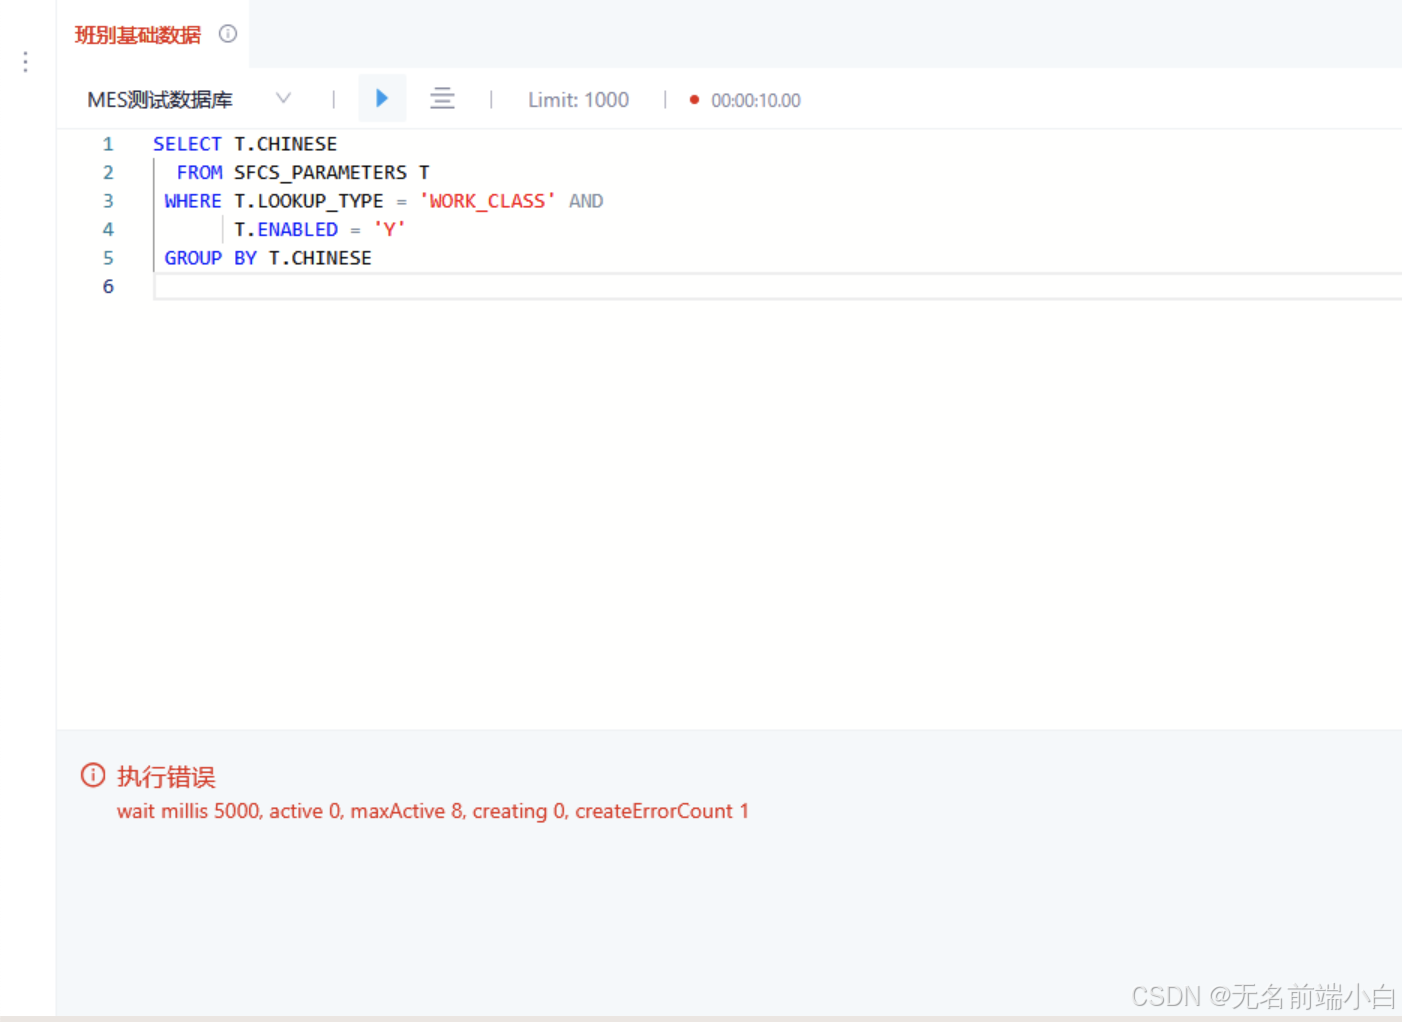Open the info icon beside 班别基础数据 tab
Screen dimensions: 1402x1022
click(x=227, y=33)
